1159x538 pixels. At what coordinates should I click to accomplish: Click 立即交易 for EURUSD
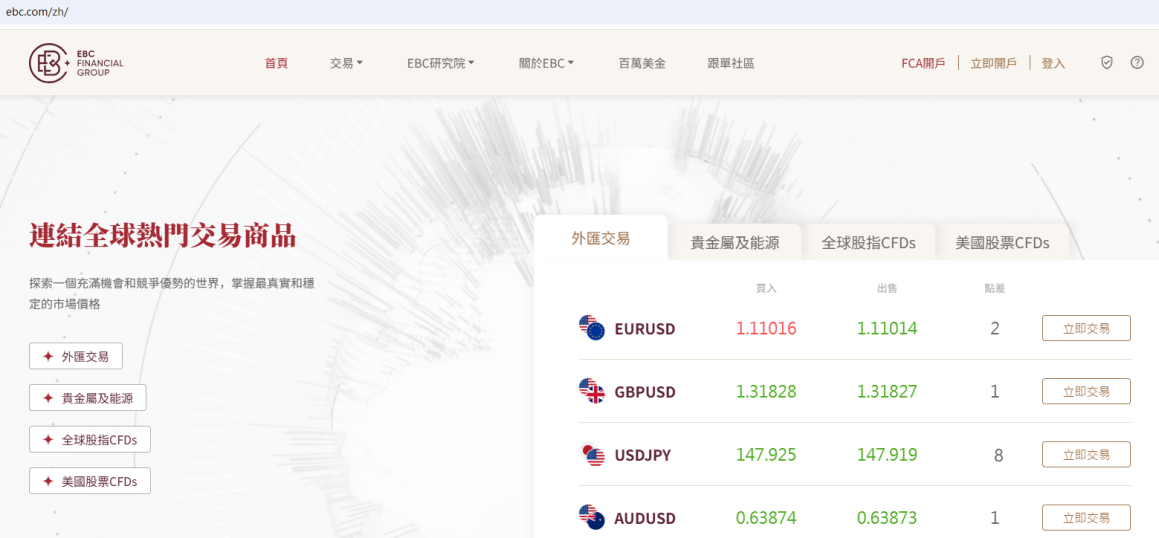pyautogui.click(x=1086, y=328)
